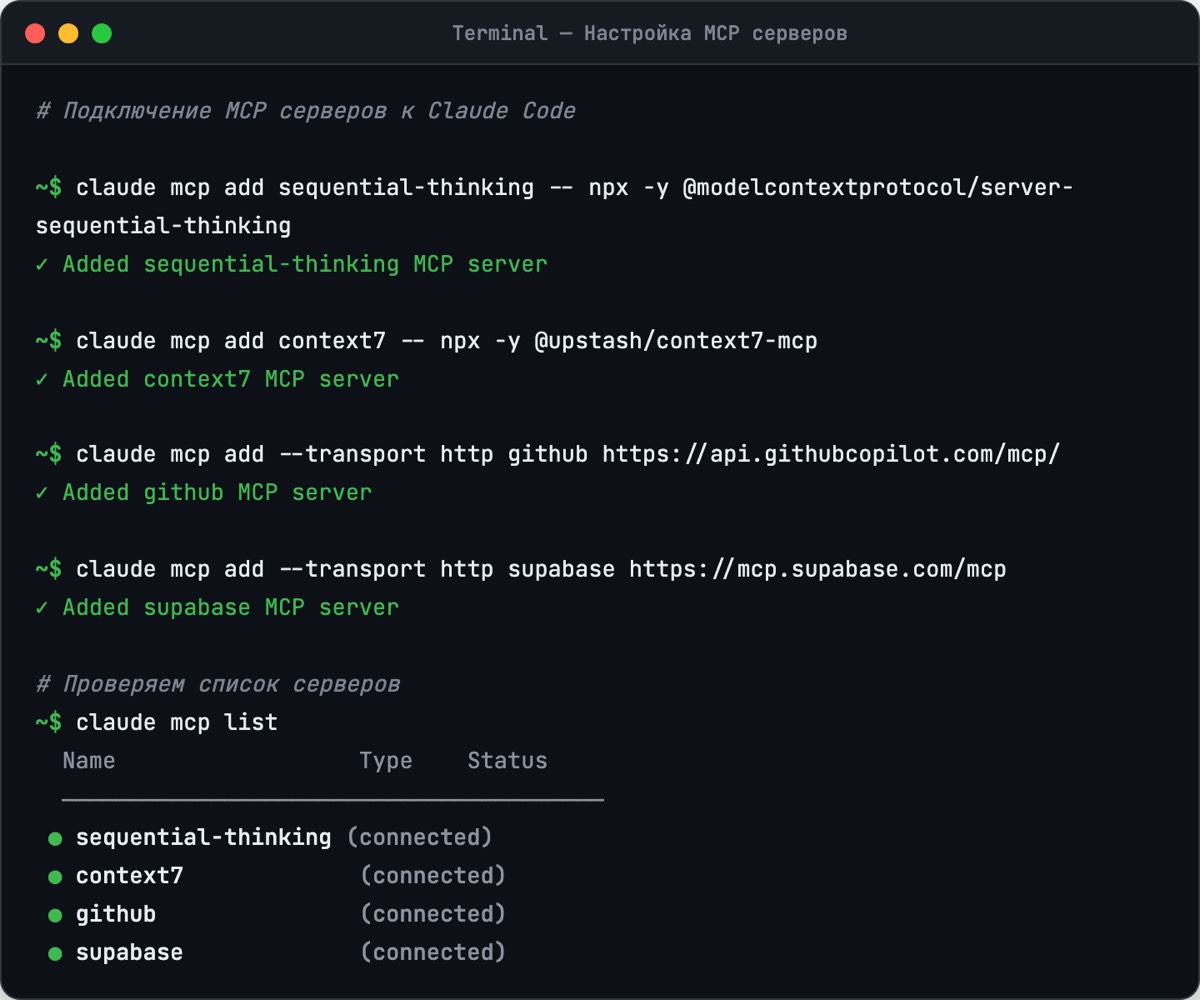Click green status dot beside context7
The height and width of the screenshot is (1000, 1200).
point(55,877)
